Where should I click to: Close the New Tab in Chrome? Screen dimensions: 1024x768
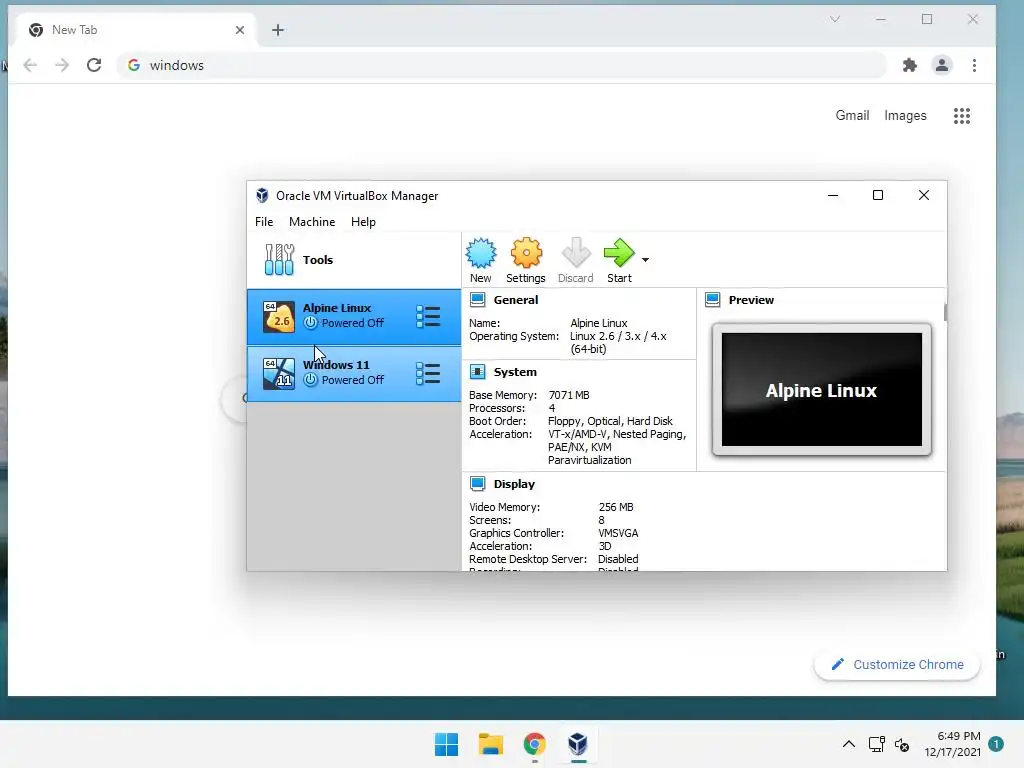click(x=240, y=30)
